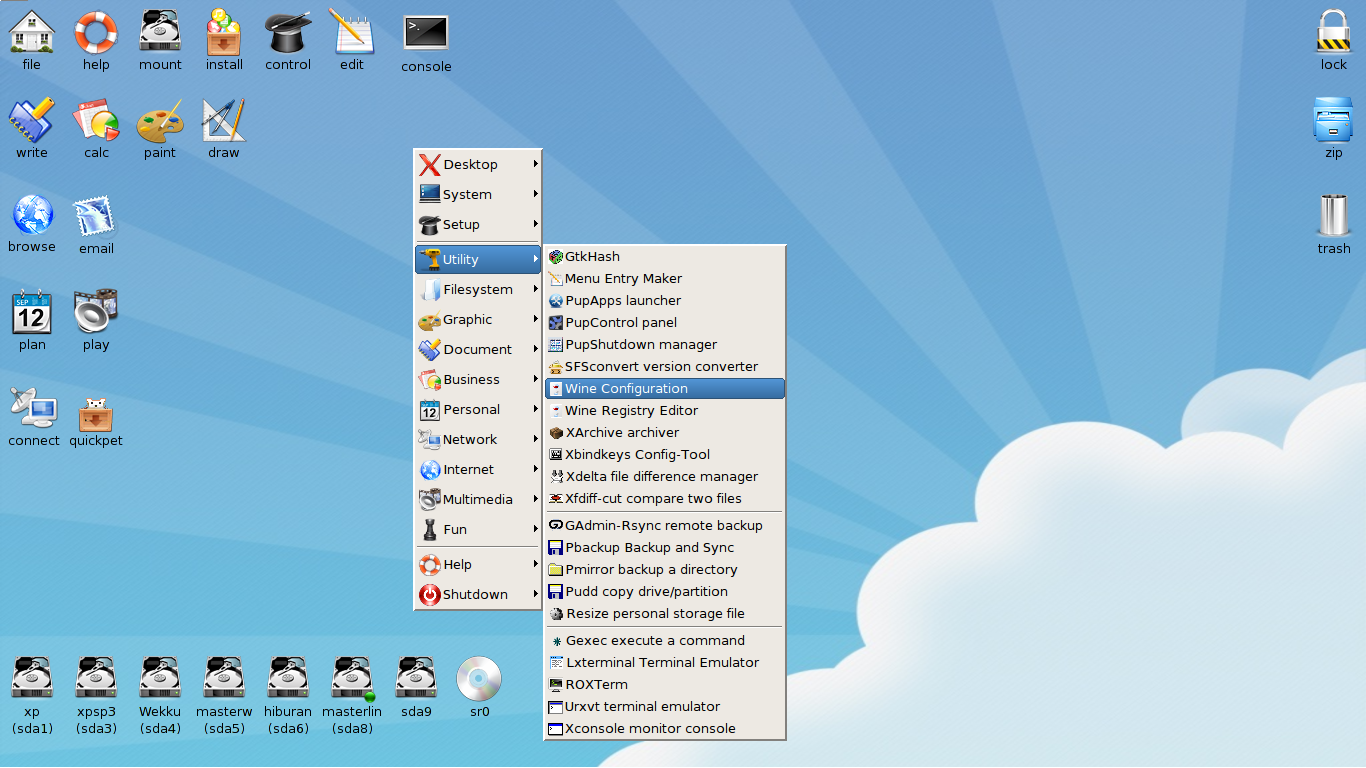
Task: Expand the Desktop submenu
Action: 478,165
